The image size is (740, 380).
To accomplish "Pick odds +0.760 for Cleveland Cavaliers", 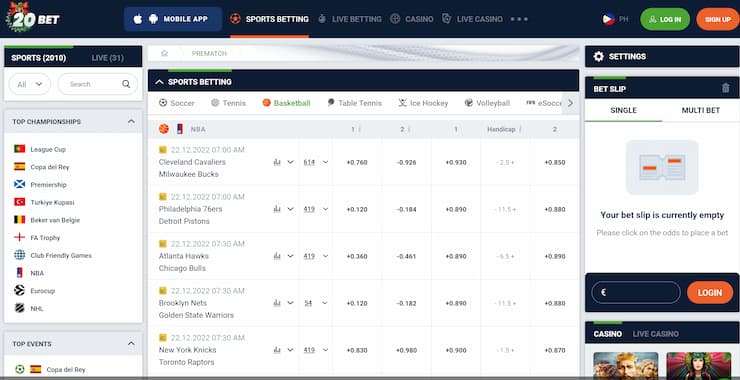I will 357,162.
